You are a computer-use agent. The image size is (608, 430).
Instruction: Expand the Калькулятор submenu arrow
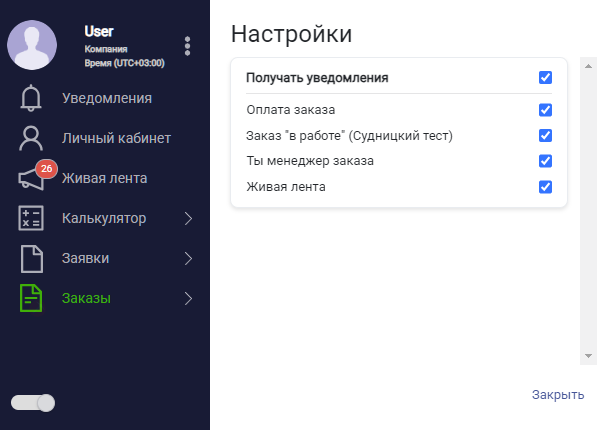[x=188, y=218]
